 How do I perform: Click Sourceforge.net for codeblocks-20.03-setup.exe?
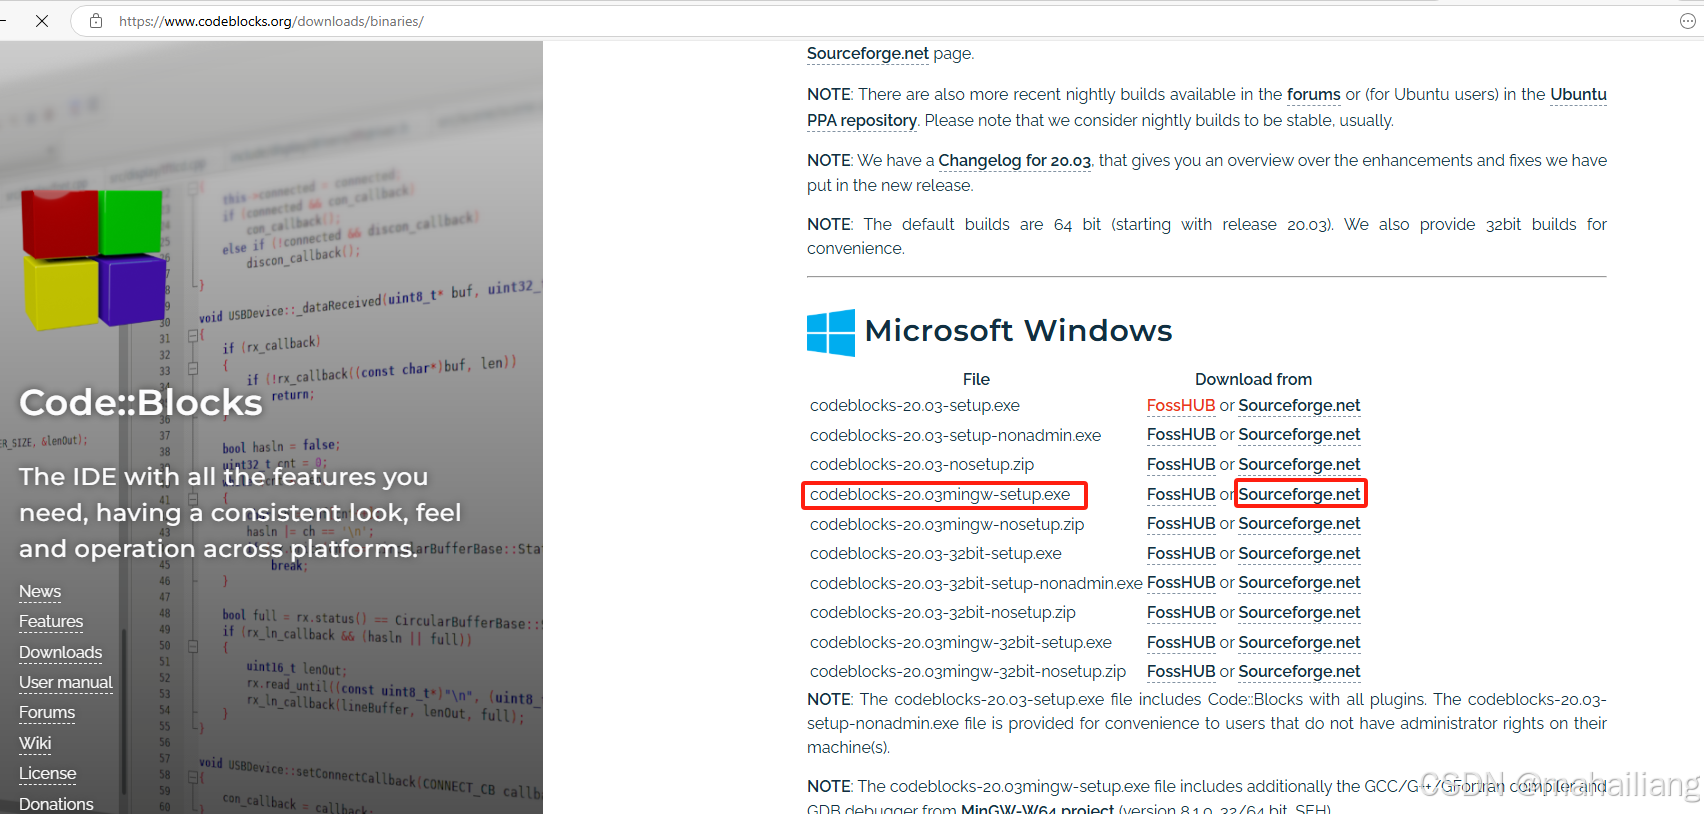(x=1299, y=406)
